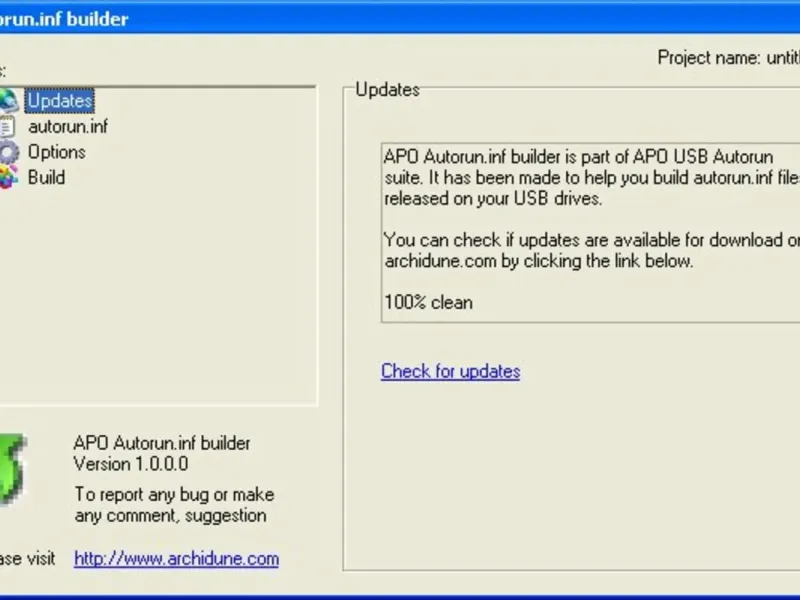Click the window title bar text
Viewport: 800px width, 600px height.
pos(64,19)
